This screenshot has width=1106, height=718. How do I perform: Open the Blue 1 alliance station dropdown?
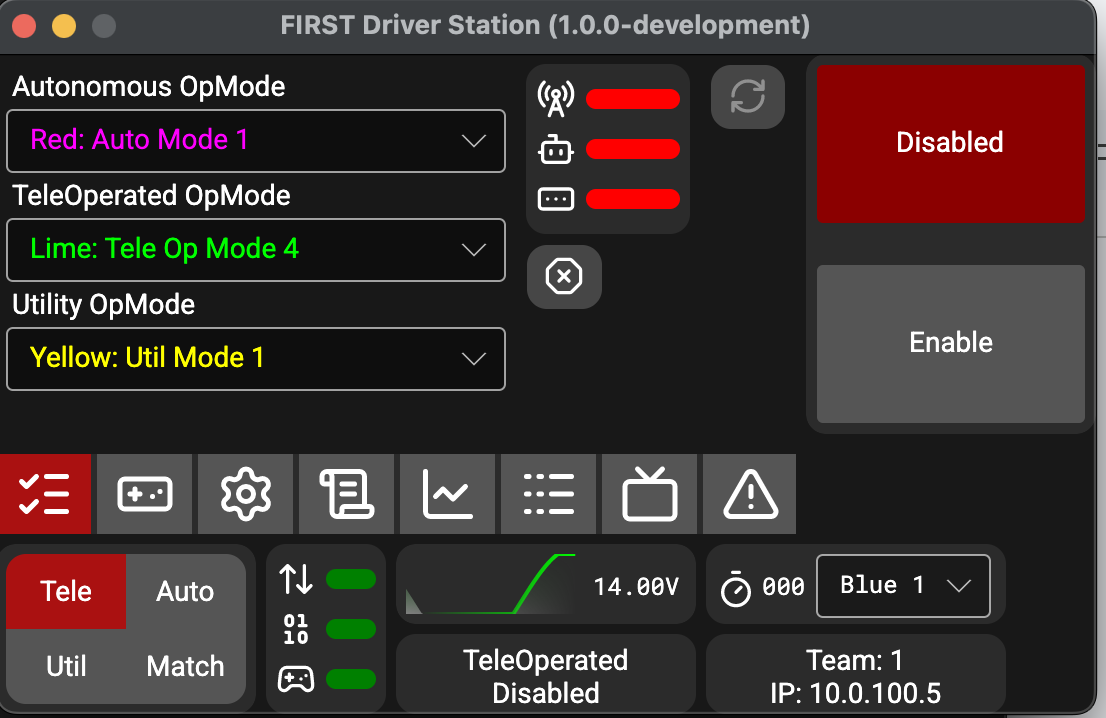click(x=904, y=586)
